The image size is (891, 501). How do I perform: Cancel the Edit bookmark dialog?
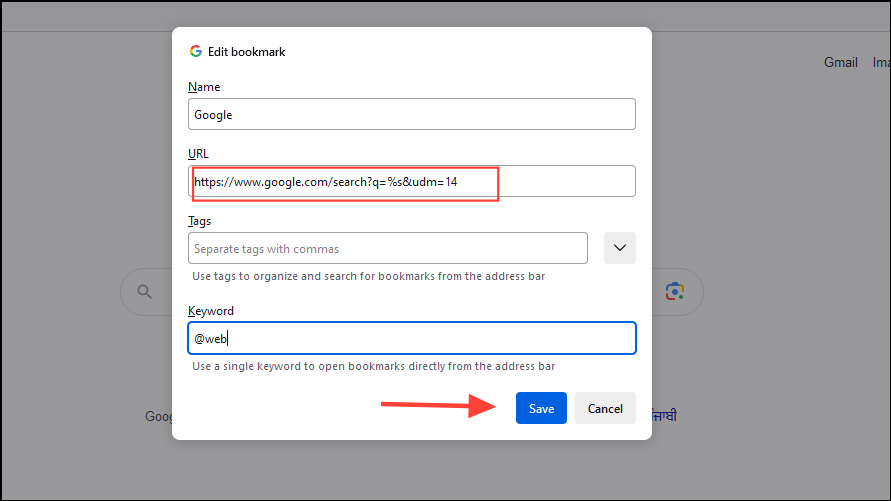click(x=605, y=408)
